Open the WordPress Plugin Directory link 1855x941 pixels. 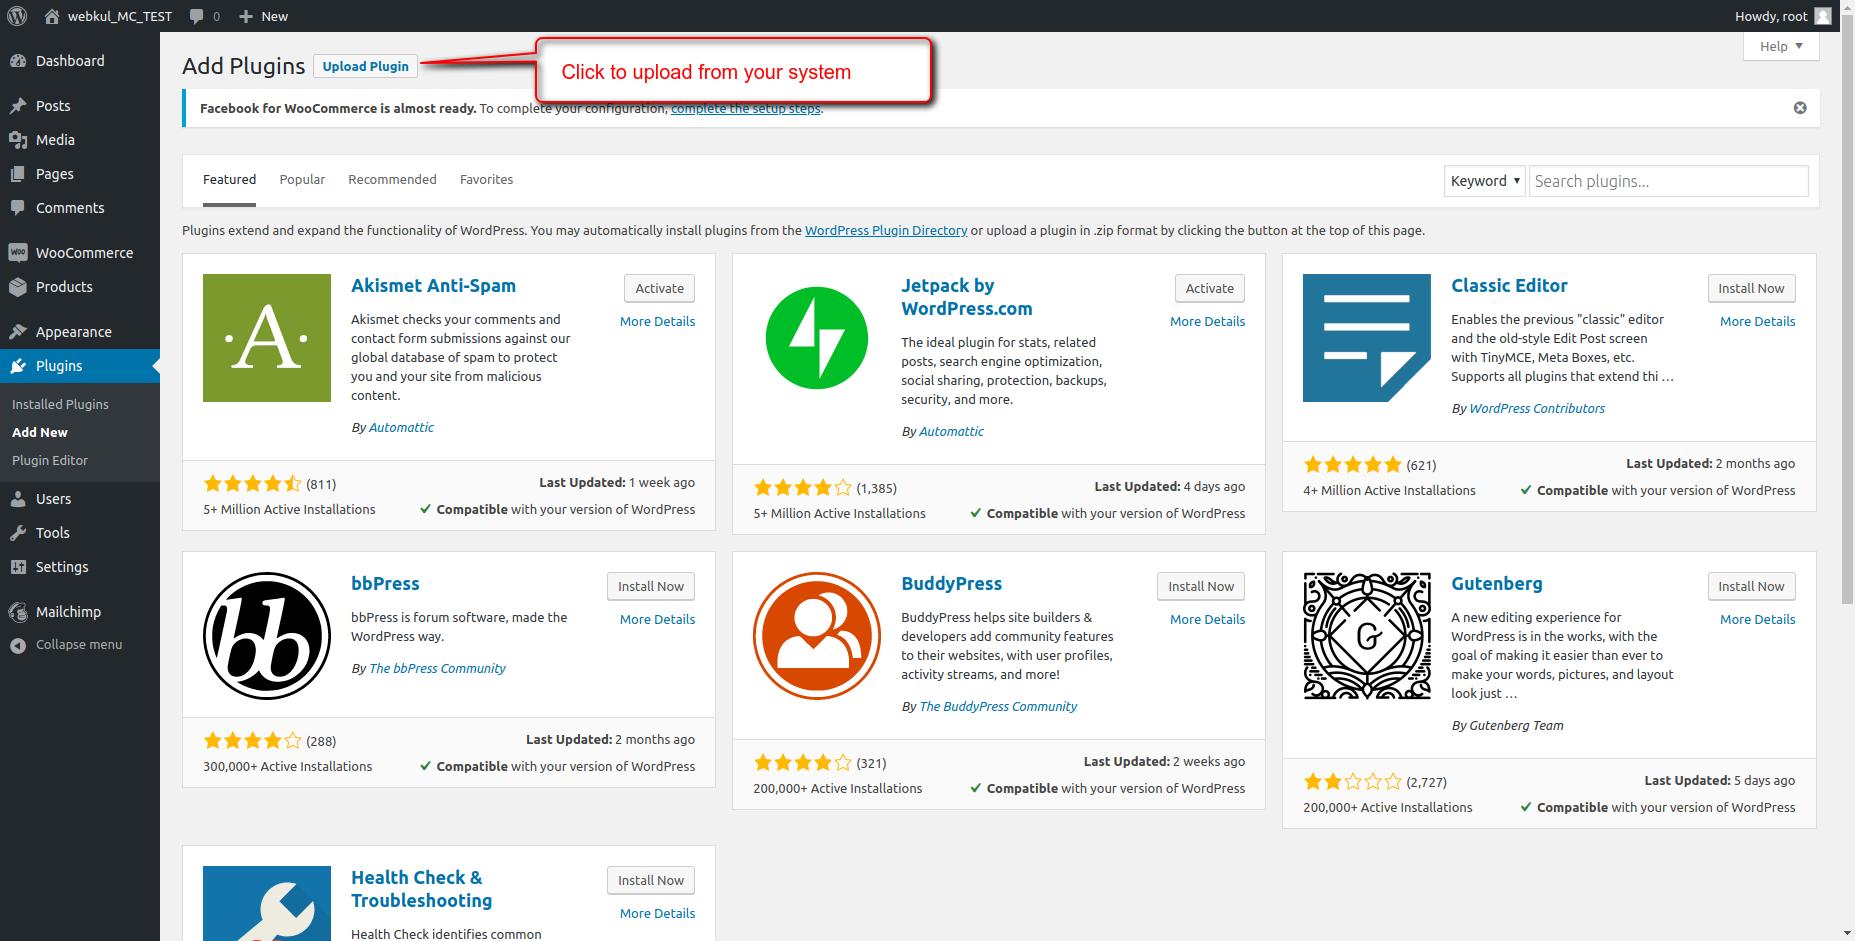pos(885,230)
